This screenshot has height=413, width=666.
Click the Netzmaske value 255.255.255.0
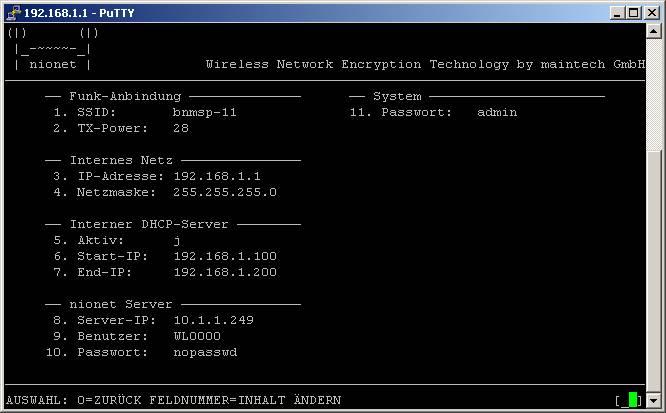pyautogui.click(x=225, y=192)
